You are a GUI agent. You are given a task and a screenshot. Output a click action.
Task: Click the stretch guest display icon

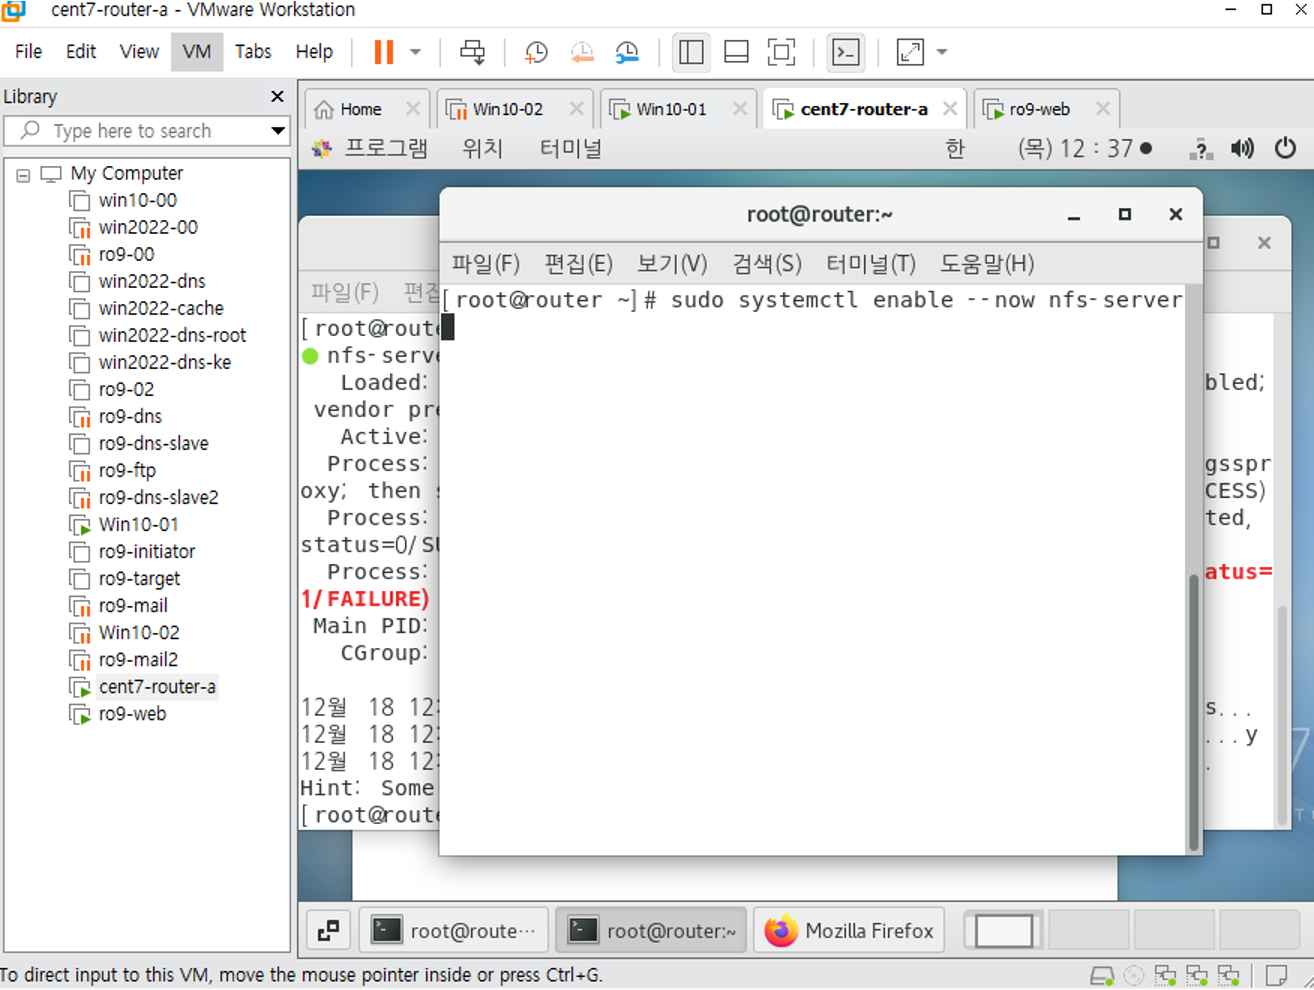point(910,52)
